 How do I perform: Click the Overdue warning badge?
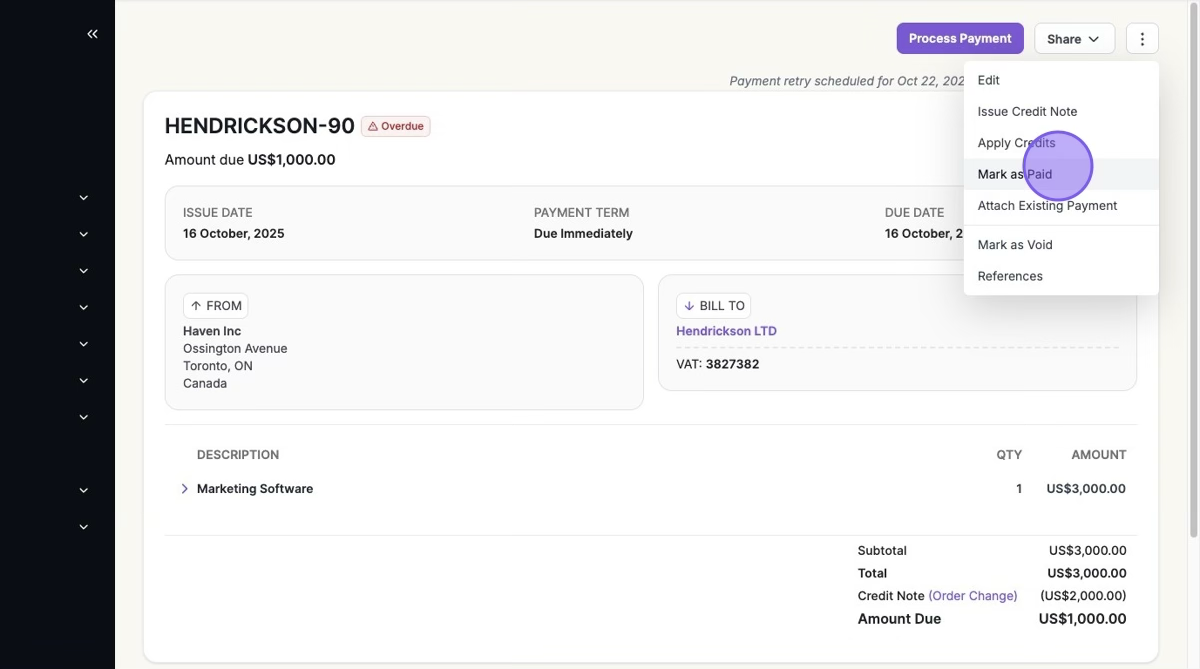[396, 126]
